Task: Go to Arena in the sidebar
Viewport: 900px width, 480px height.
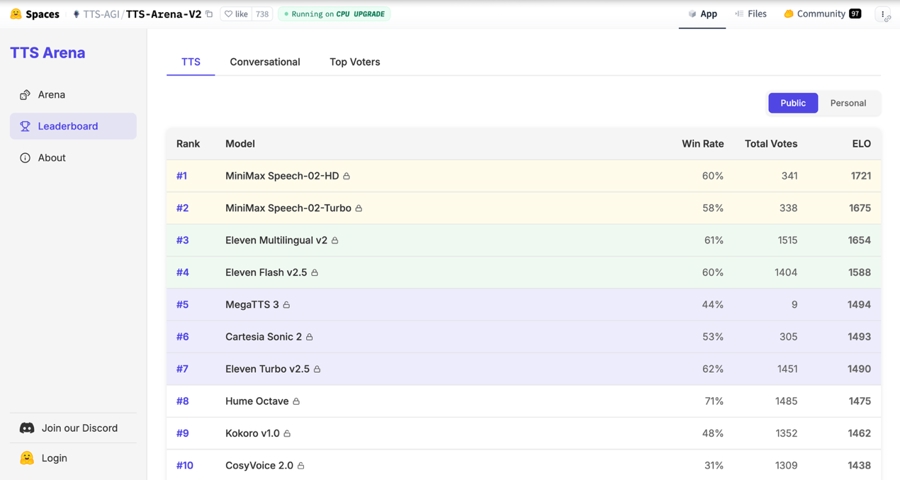Action: coord(51,95)
